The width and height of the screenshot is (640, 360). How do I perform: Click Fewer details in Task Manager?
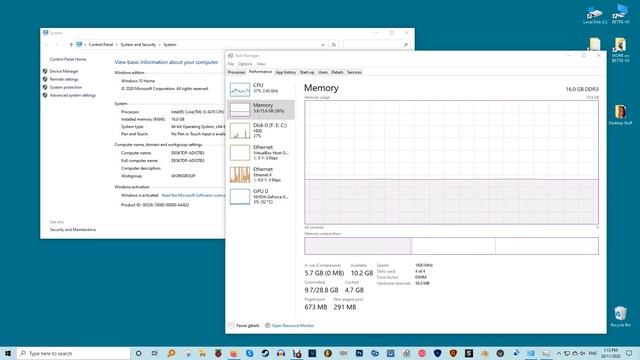[x=248, y=326]
